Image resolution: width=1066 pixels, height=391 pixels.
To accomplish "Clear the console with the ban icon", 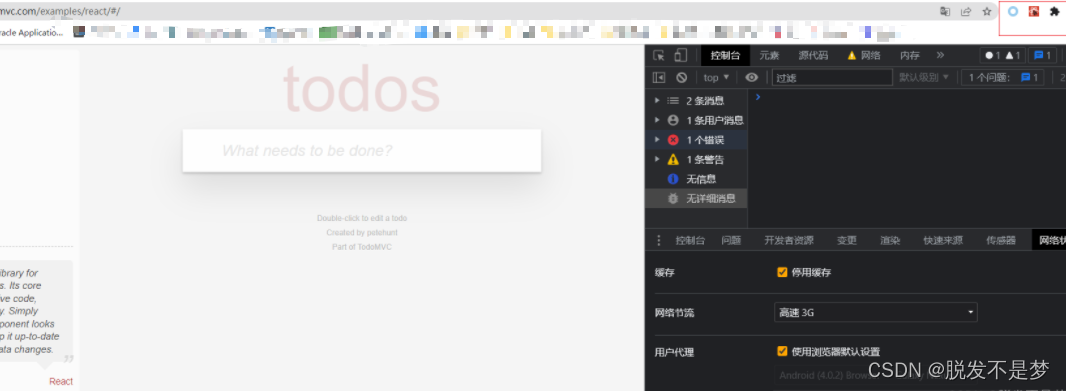I will (x=681, y=78).
